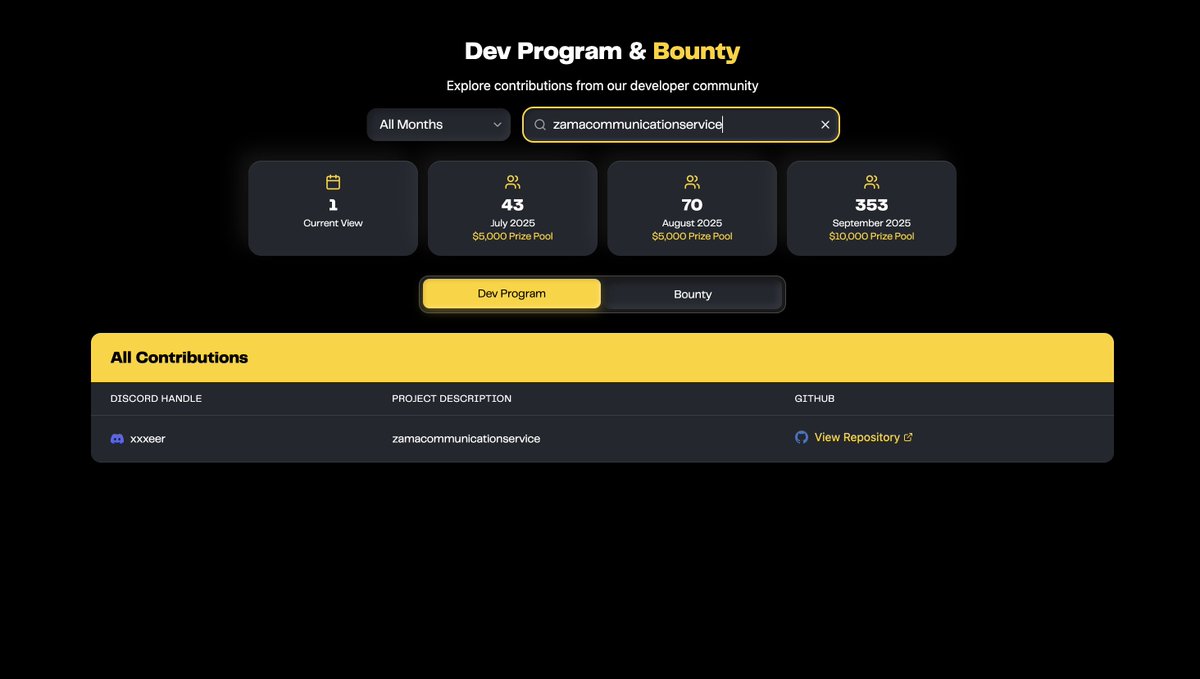
Task: Select the July 2025 card showing 43
Action: 513,208
